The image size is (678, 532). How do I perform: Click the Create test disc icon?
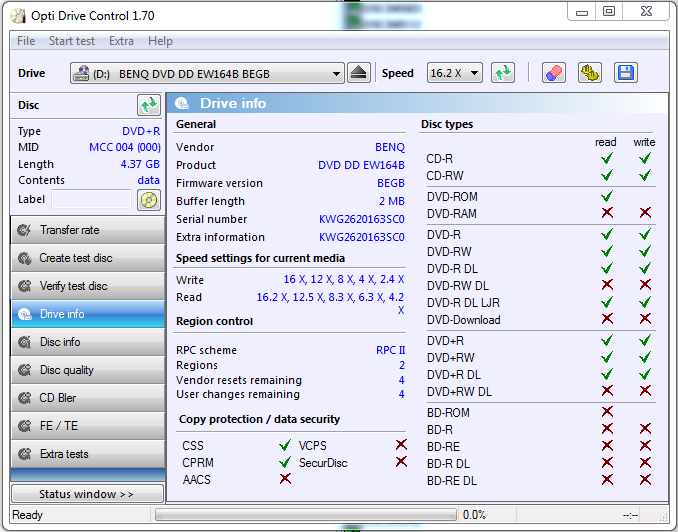24,258
